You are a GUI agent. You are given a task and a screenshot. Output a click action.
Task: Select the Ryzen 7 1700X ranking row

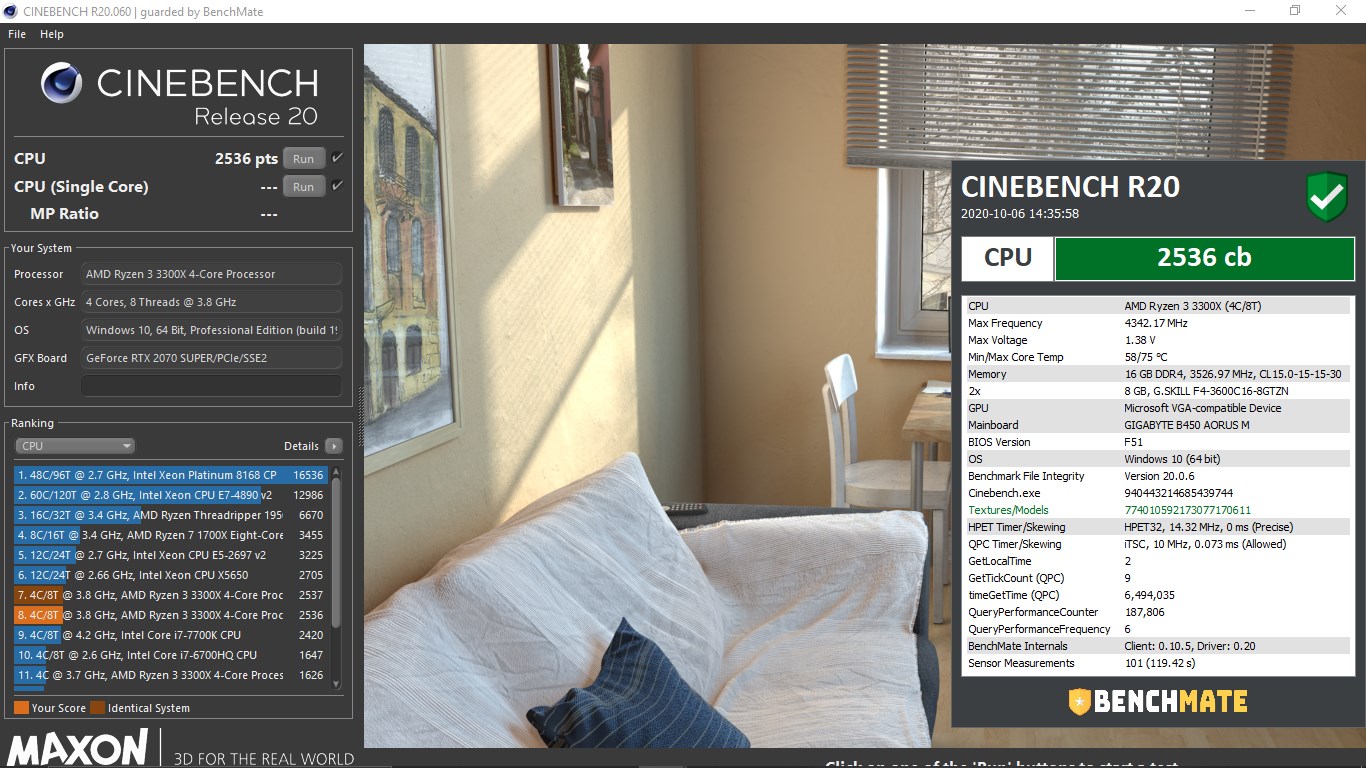[x=172, y=535]
